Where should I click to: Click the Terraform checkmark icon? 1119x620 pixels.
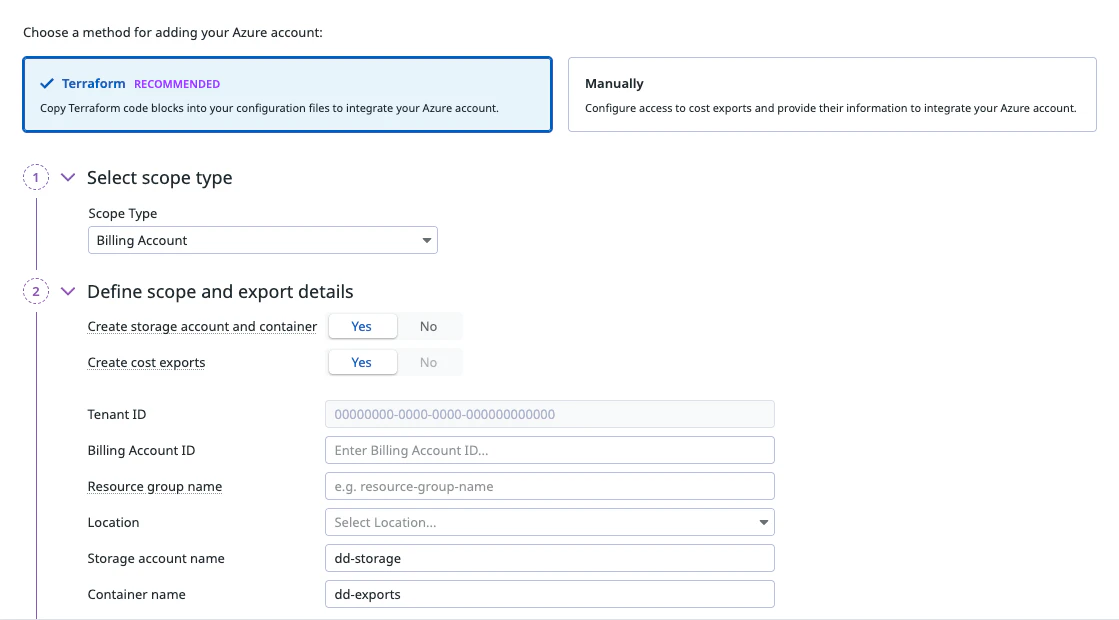coord(46,84)
